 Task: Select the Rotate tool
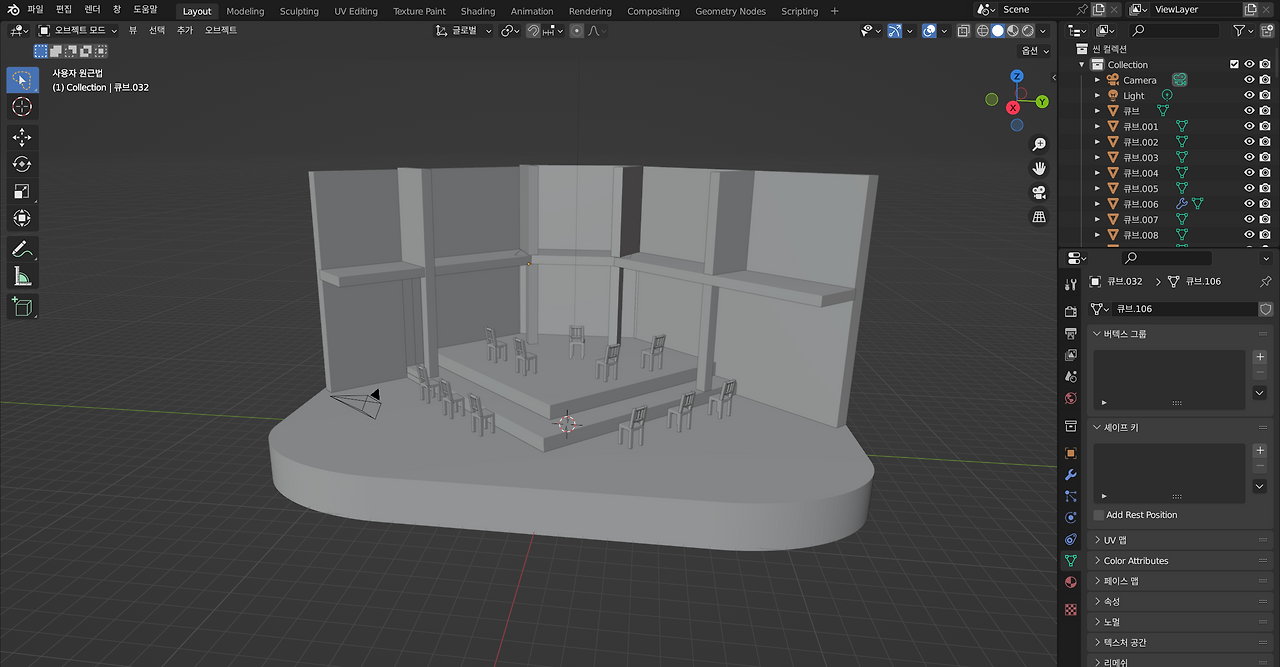(22, 164)
